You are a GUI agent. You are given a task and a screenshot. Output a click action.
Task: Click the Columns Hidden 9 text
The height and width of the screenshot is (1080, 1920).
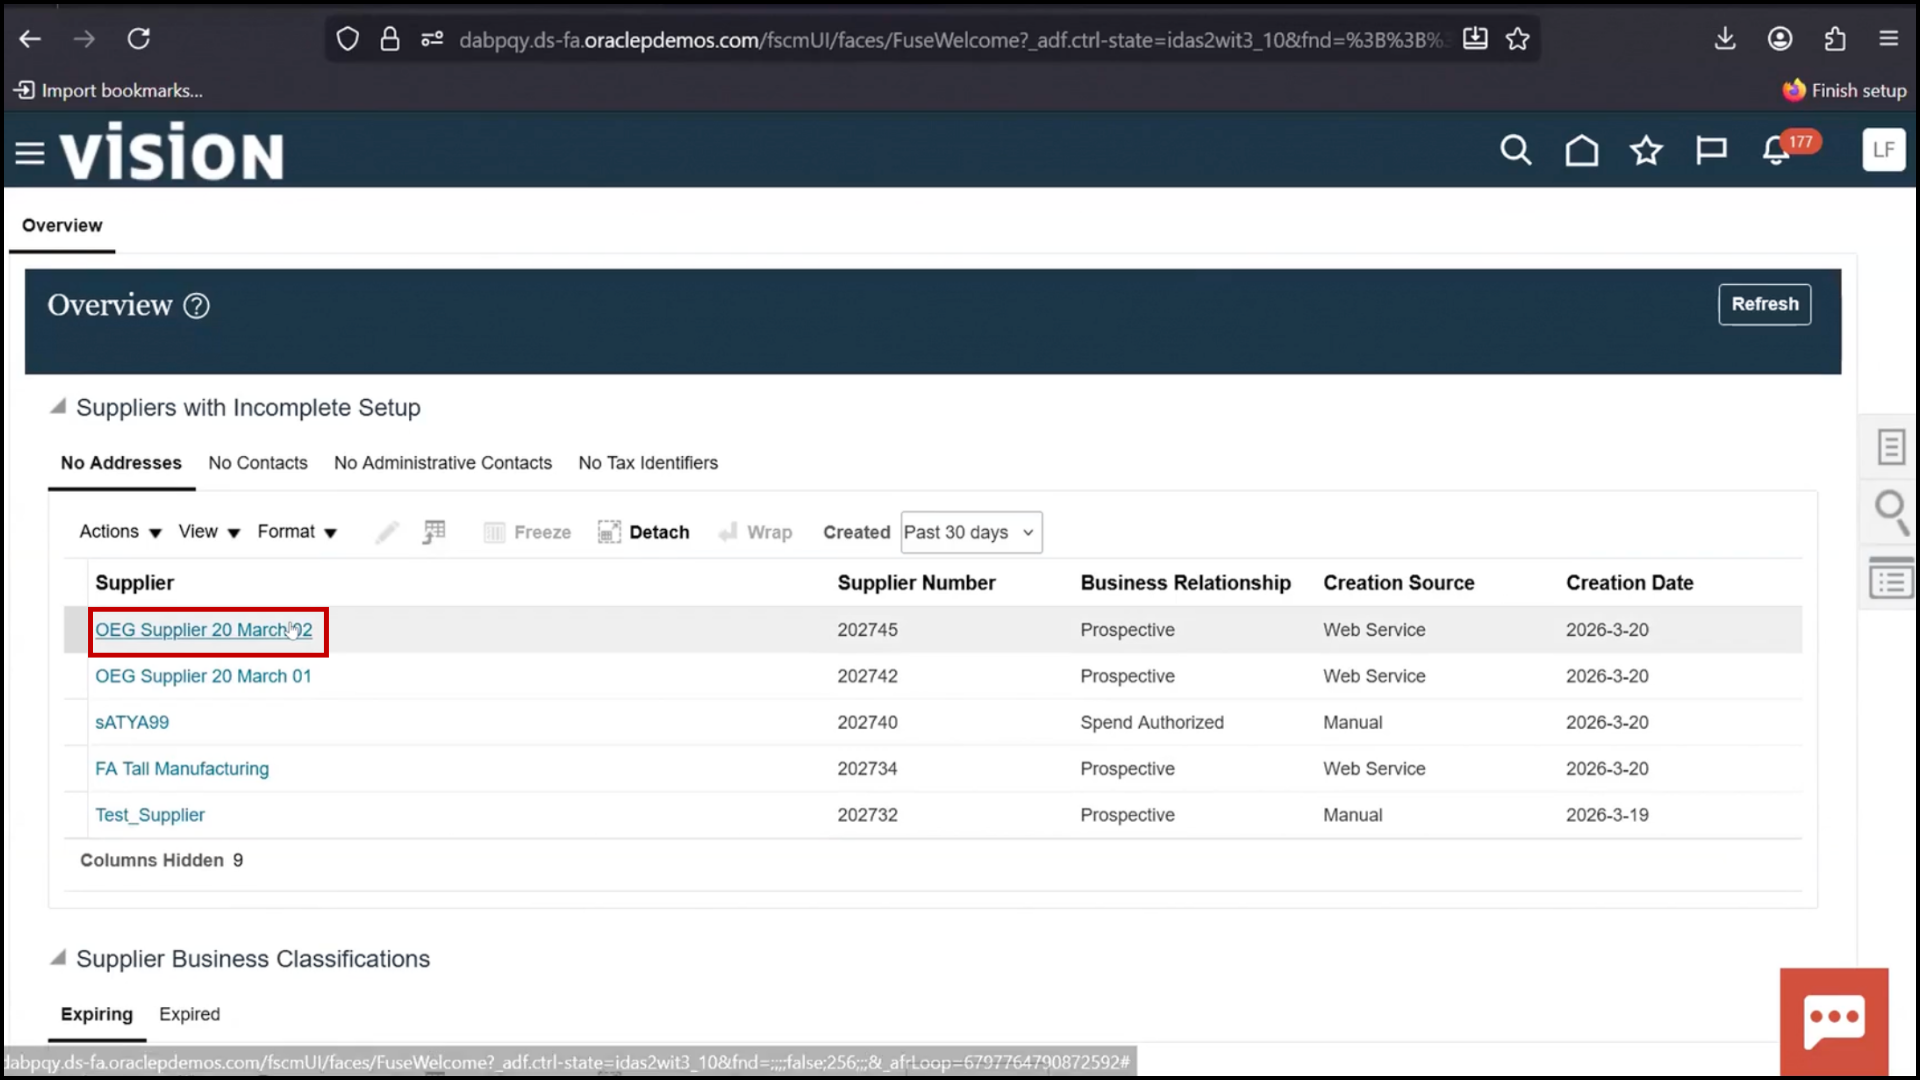[161, 860]
